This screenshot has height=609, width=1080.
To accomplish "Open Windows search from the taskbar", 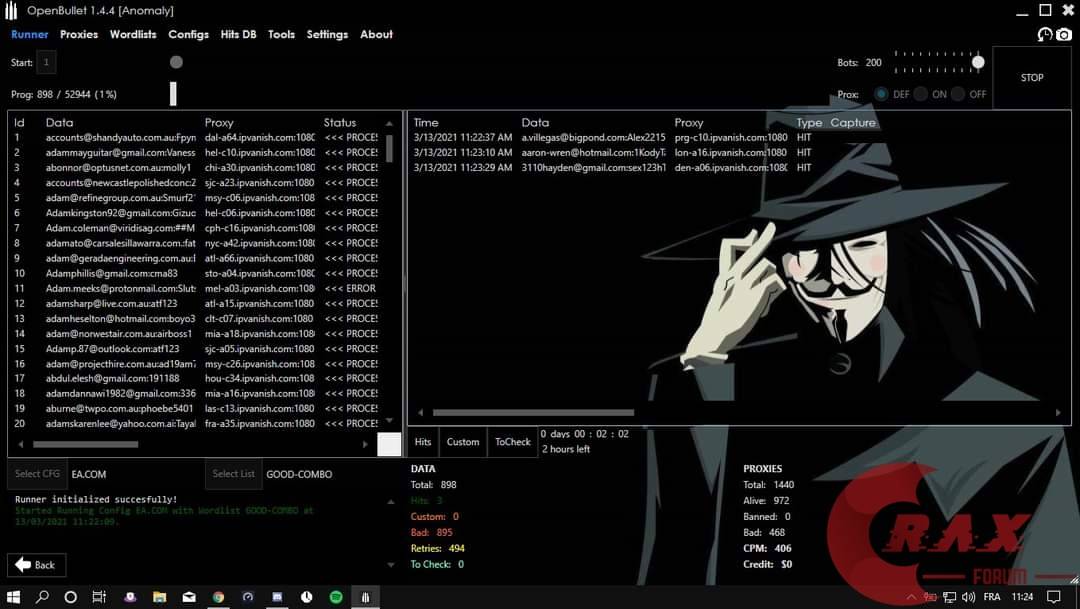I will [42, 597].
